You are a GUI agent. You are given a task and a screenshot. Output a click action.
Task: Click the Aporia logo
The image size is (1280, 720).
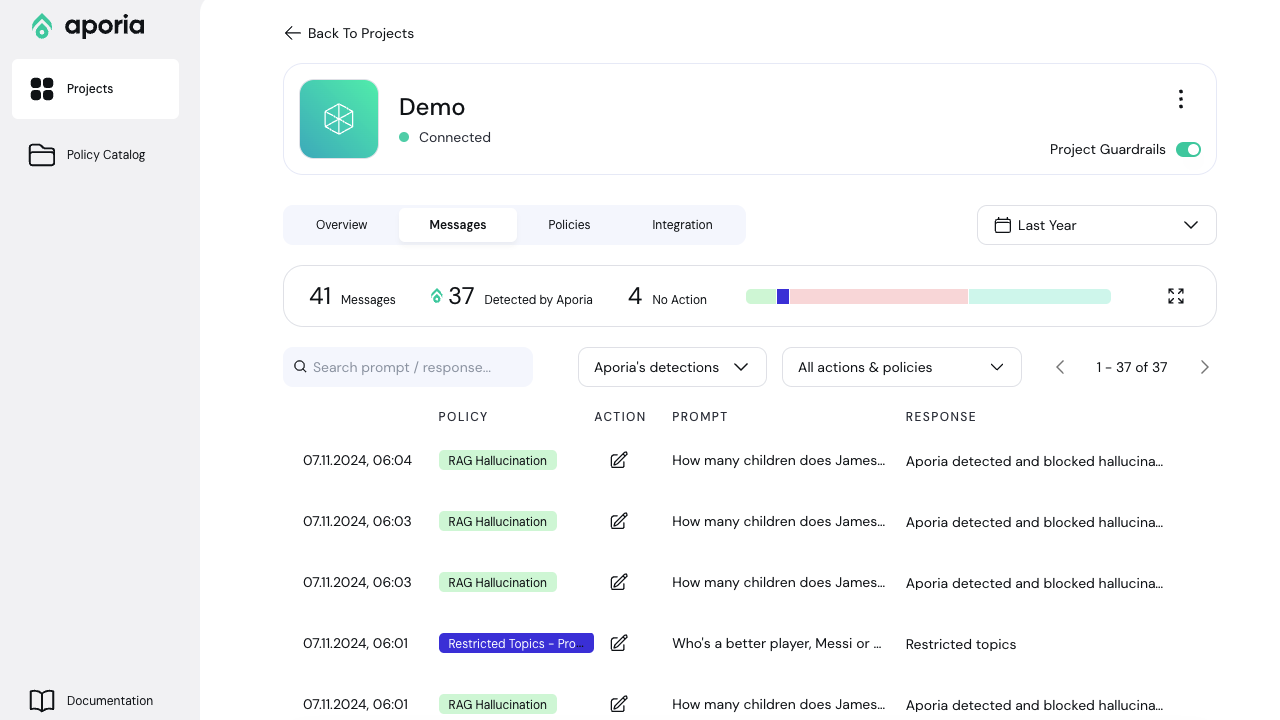point(88,26)
